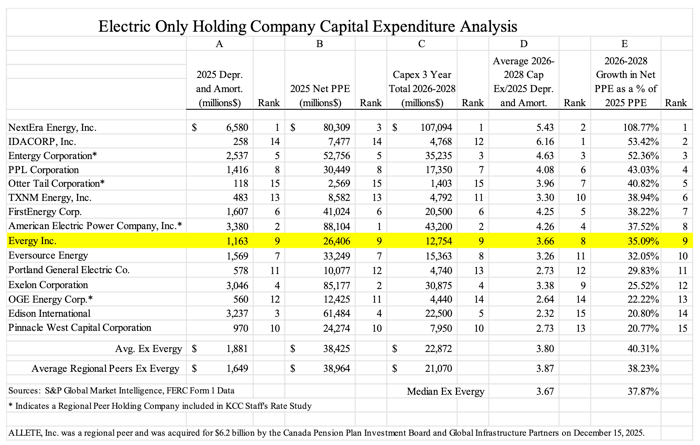The image size is (700, 445).
Task: Select column header D
Action: [524, 44]
